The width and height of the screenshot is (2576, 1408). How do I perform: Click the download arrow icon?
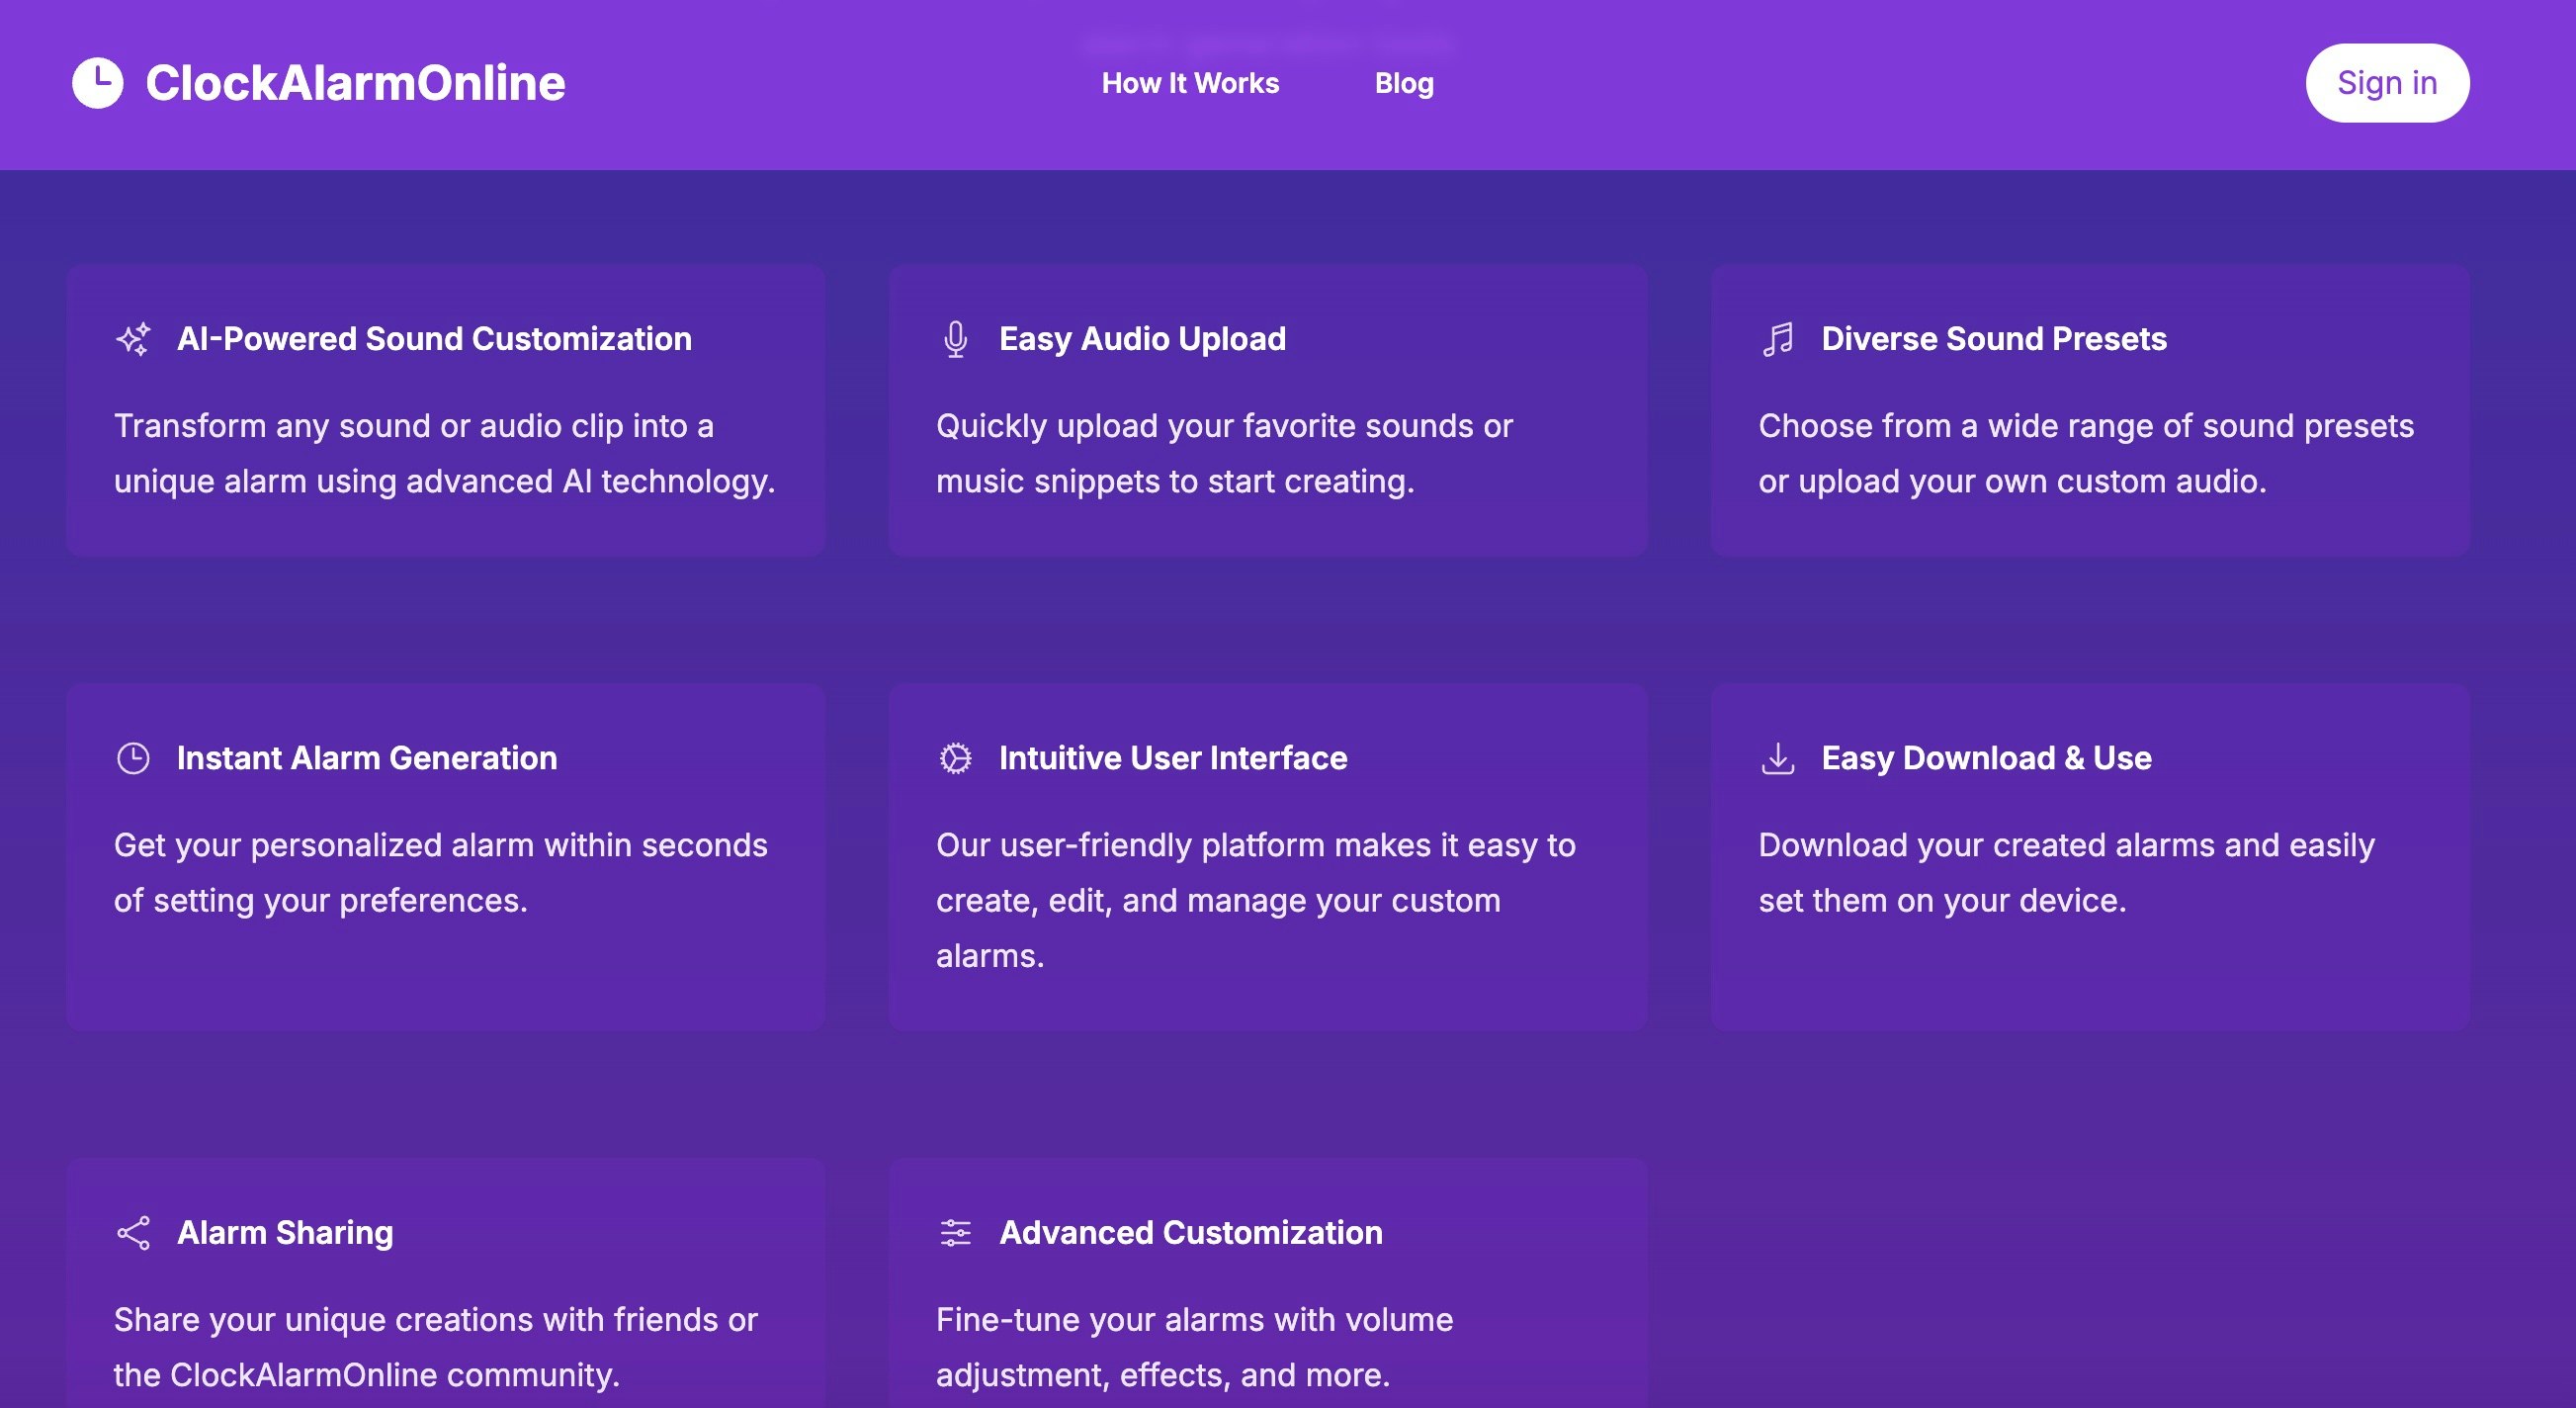(x=1777, y=758)
